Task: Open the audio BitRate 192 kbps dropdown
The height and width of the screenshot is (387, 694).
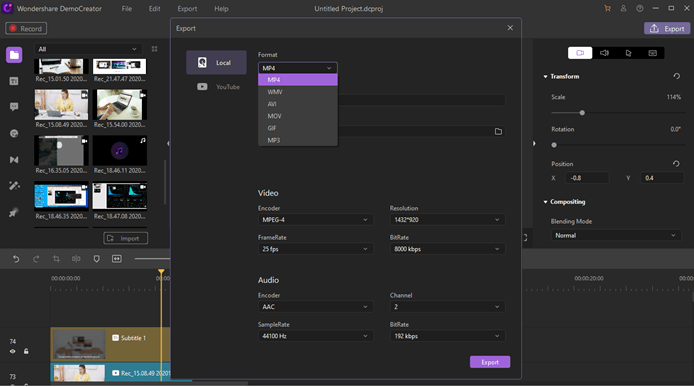Action: click(x=447, y=336)
